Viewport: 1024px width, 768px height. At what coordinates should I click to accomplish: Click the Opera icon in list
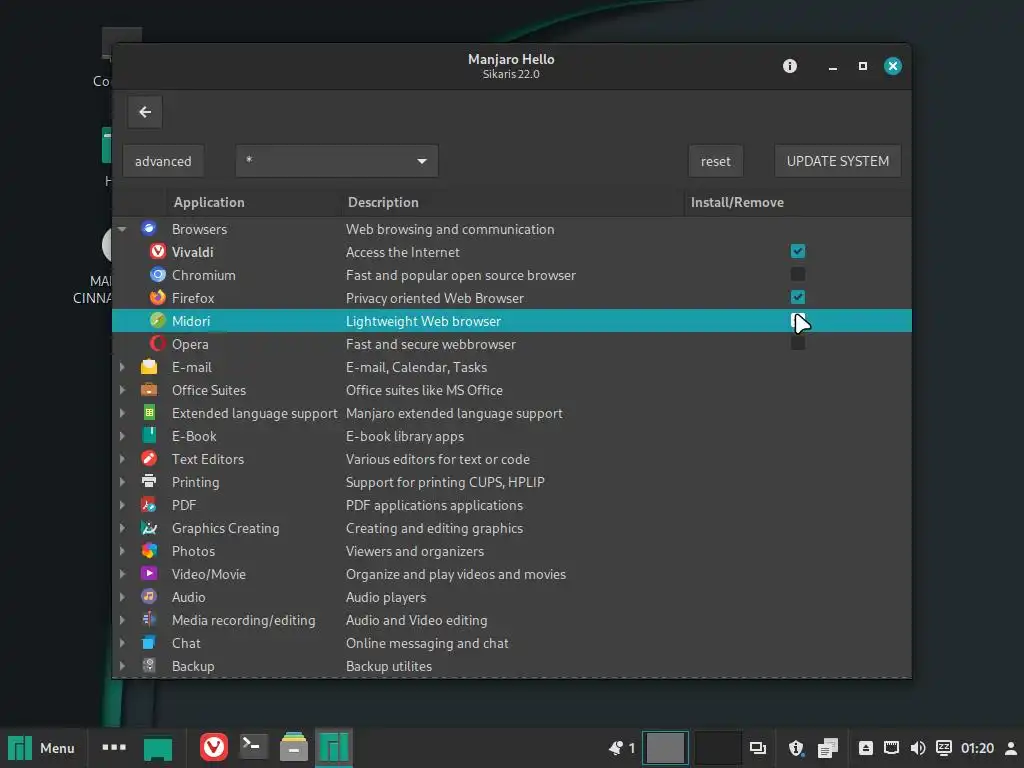[157, 344]
